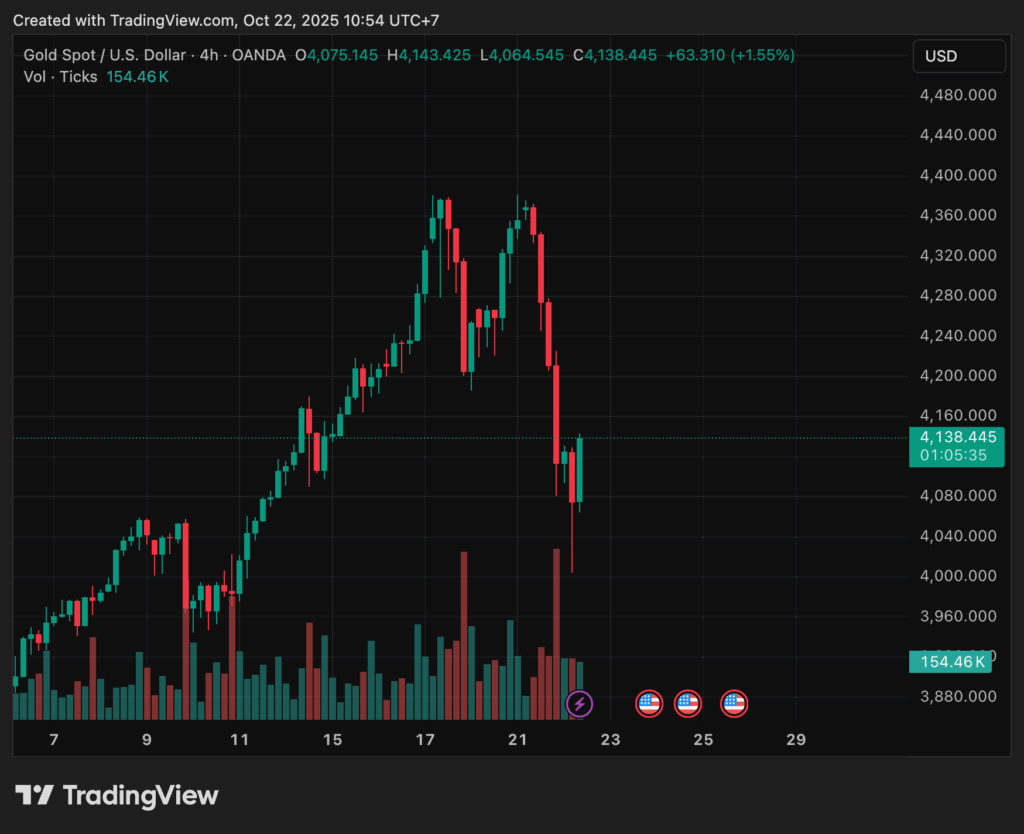Click the middle US flag event icon
The width and height of the screenshot is (1024, 834).
tap(687, 704)
